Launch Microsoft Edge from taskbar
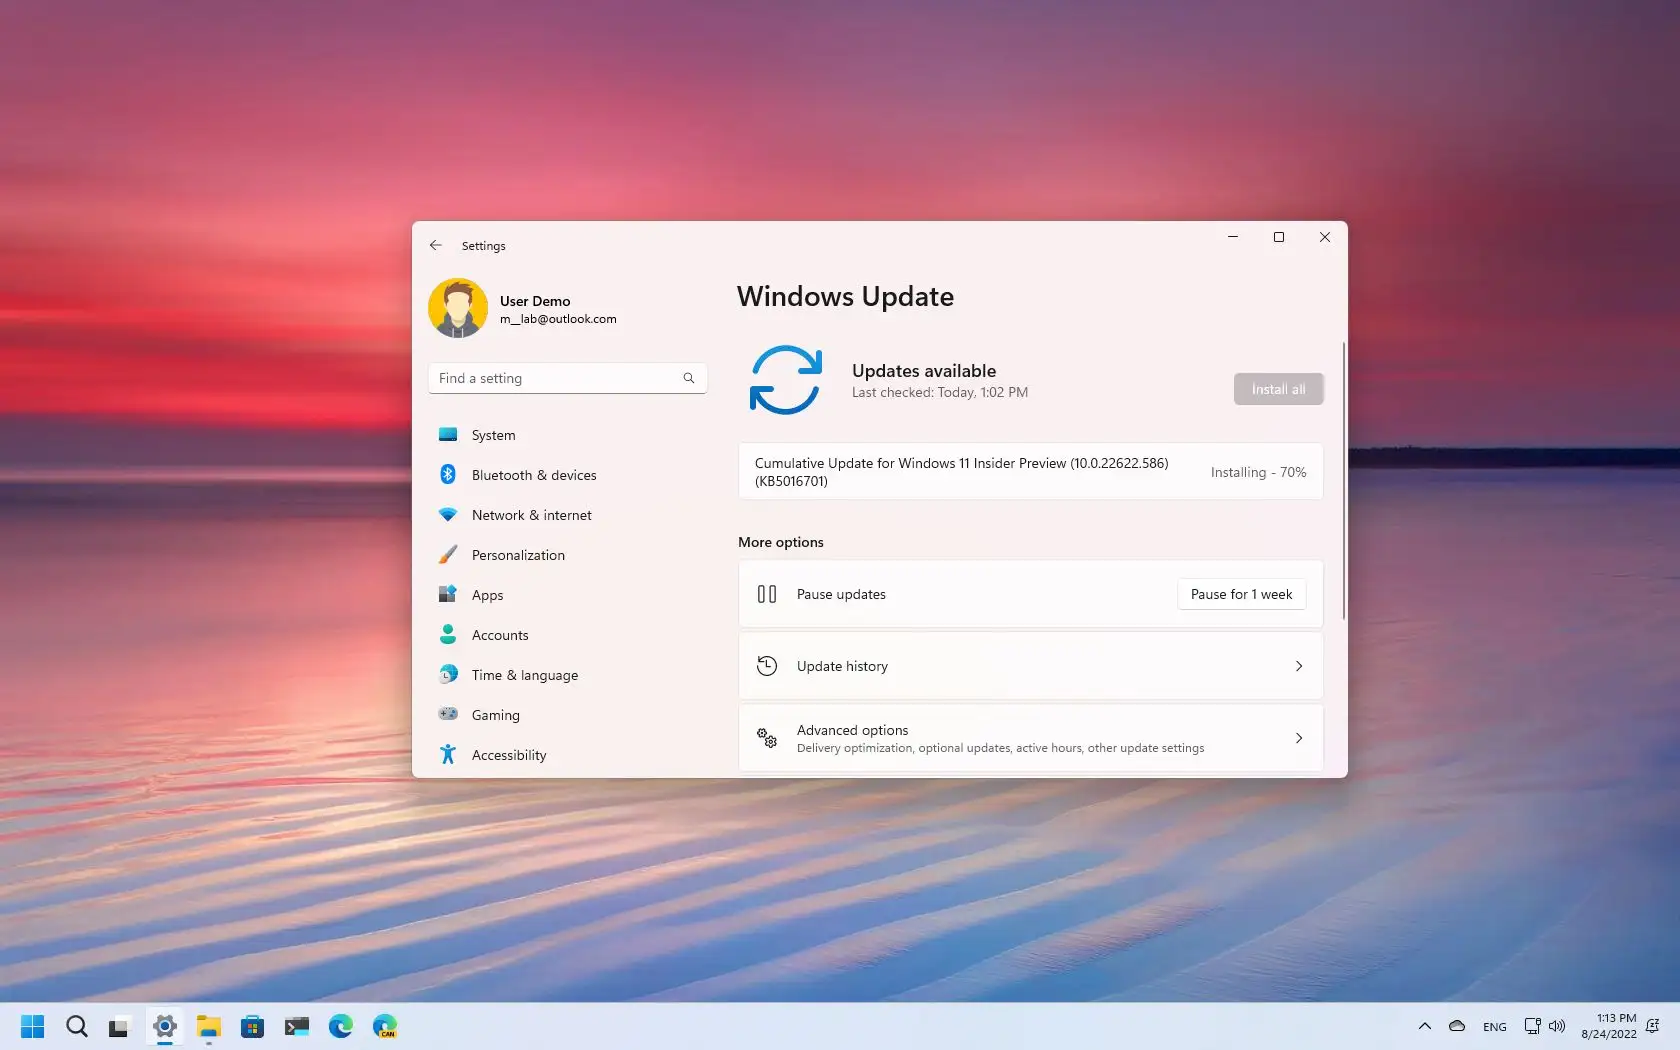Viewport: 1680px width, 1050px height. 340,1026
